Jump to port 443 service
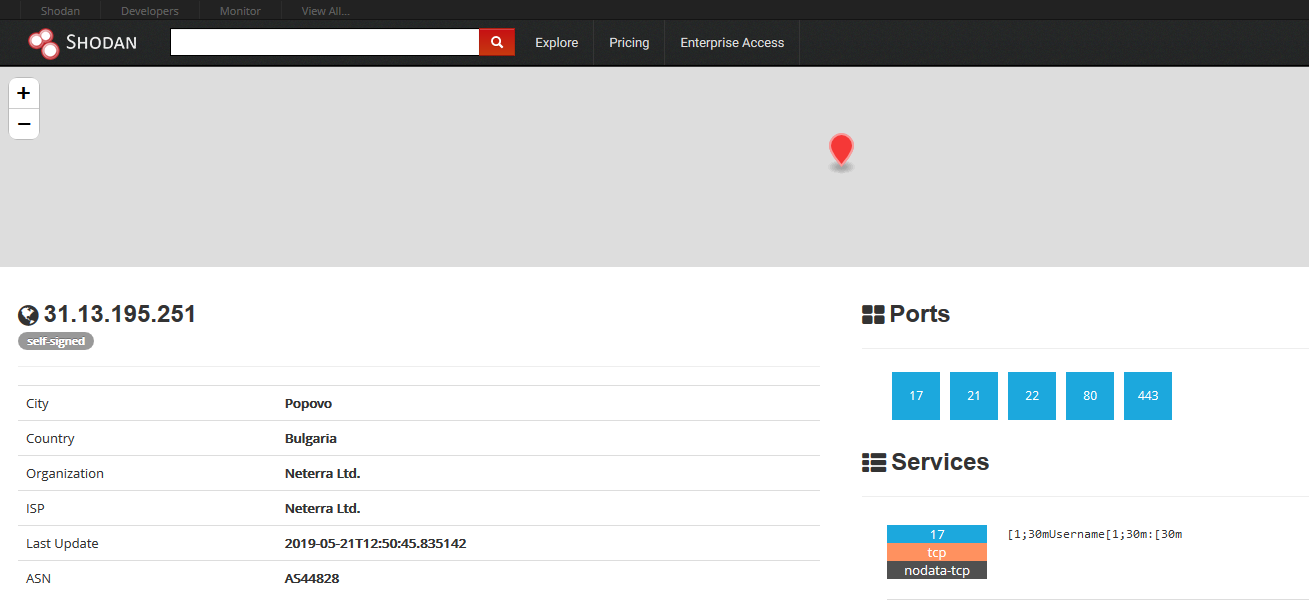Image resolution: width=1309 pixels, height=602 pixels. click(x=1148, y=396)
